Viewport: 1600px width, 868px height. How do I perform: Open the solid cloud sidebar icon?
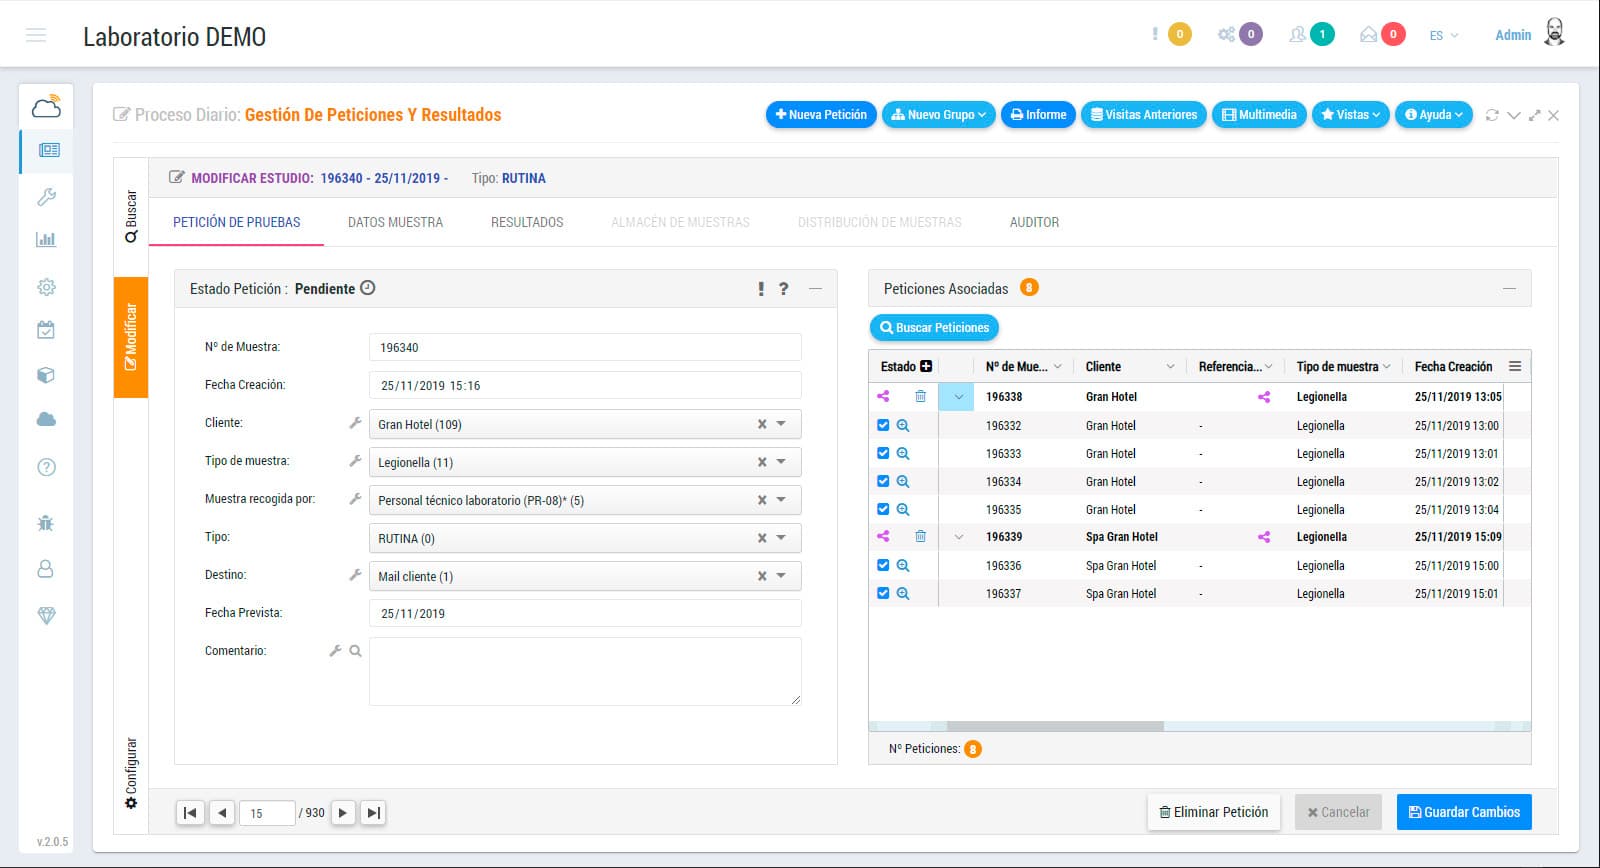[46, 420]
